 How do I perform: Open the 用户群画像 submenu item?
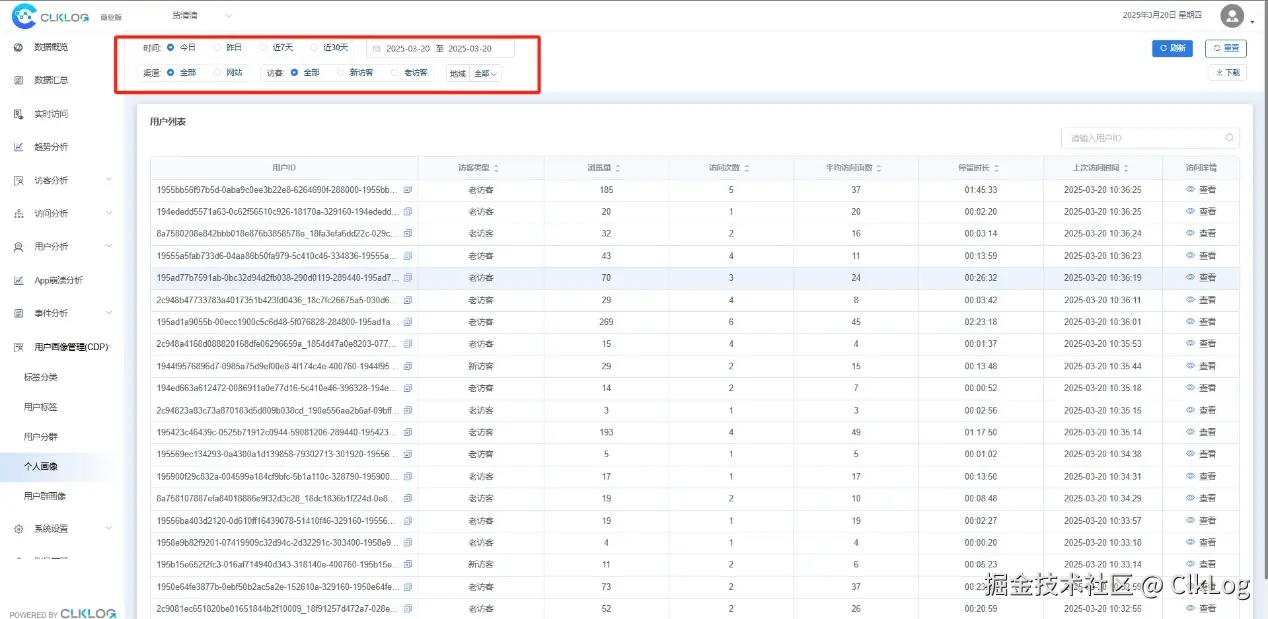click(x=45, y=496)
